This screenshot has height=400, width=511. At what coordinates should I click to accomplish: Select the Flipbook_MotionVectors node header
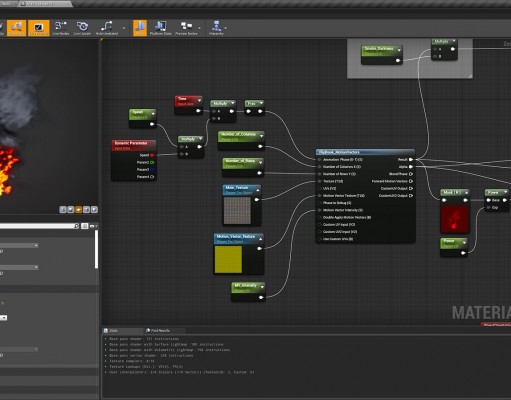pyautogui.click(x=365, y=152)
